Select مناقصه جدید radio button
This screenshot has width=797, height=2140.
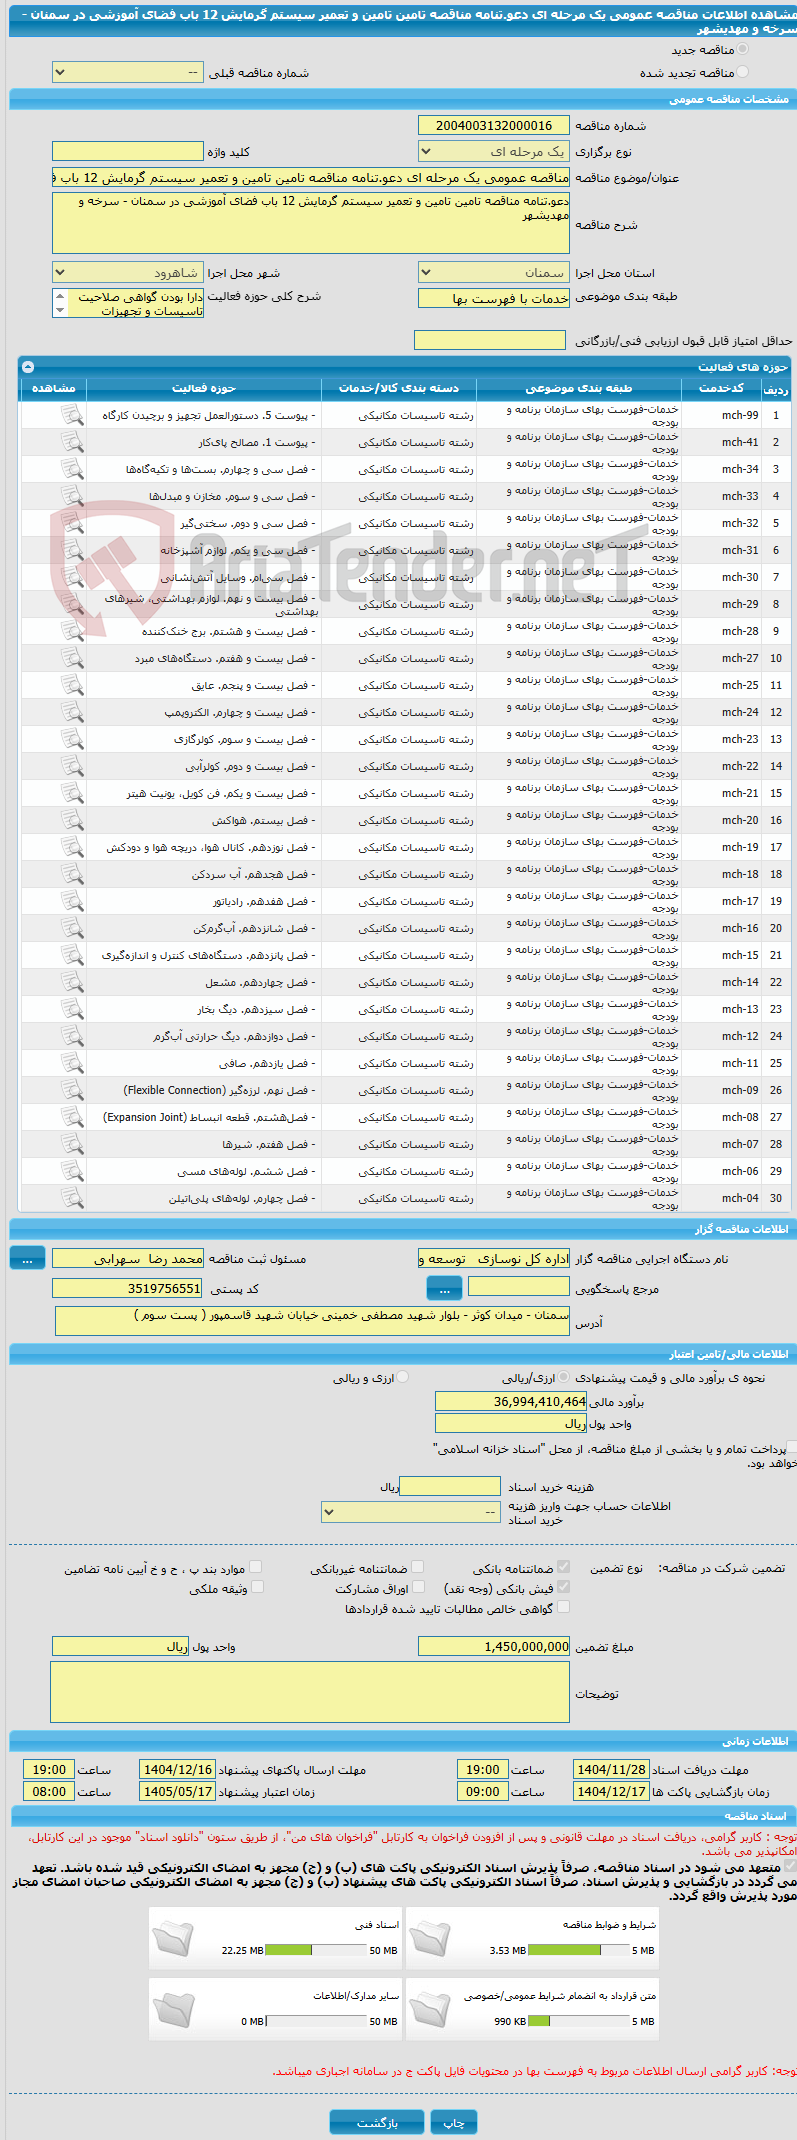pos(742,49)
